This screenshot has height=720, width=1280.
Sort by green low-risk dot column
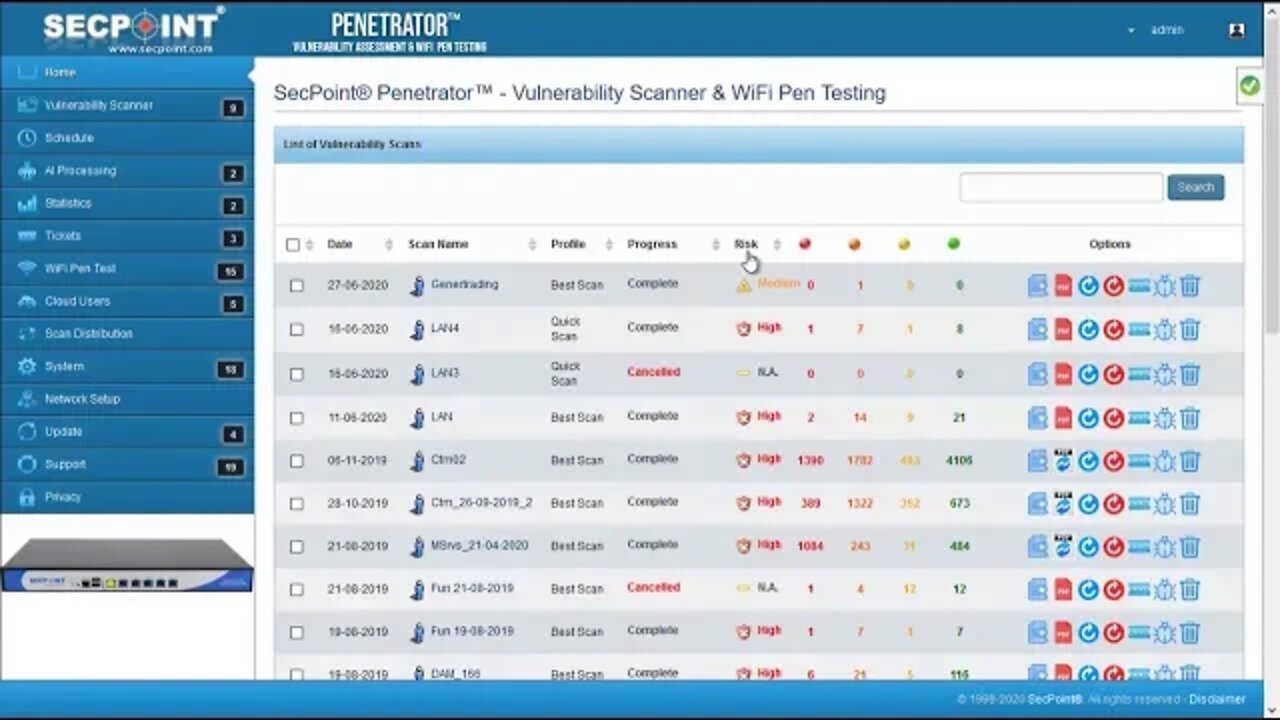click(x=953, y=244)
